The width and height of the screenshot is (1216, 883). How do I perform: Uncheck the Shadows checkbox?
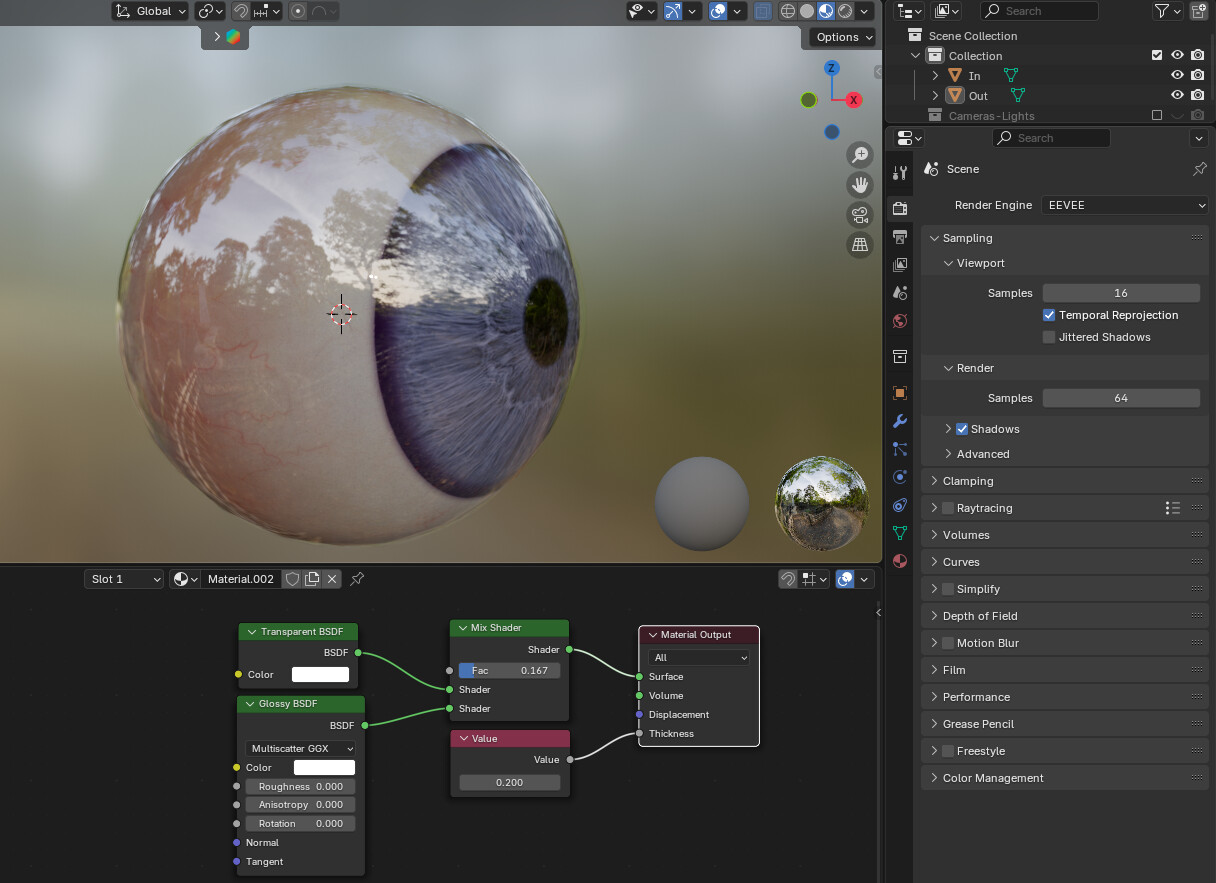click(x=962, y=429)
